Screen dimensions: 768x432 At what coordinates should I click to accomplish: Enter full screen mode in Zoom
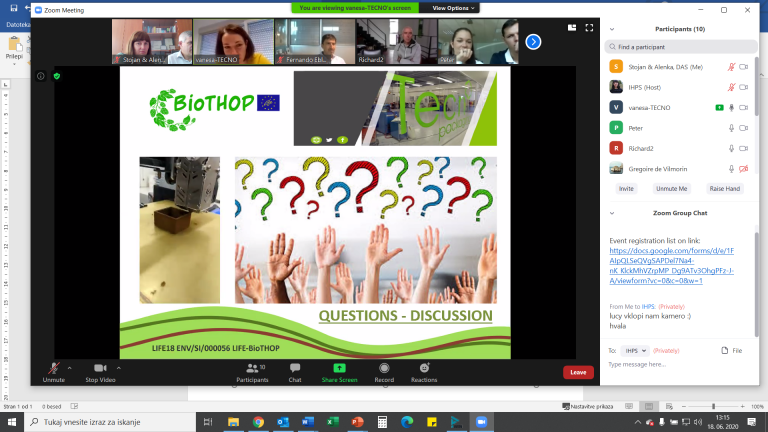pos(589,28)
